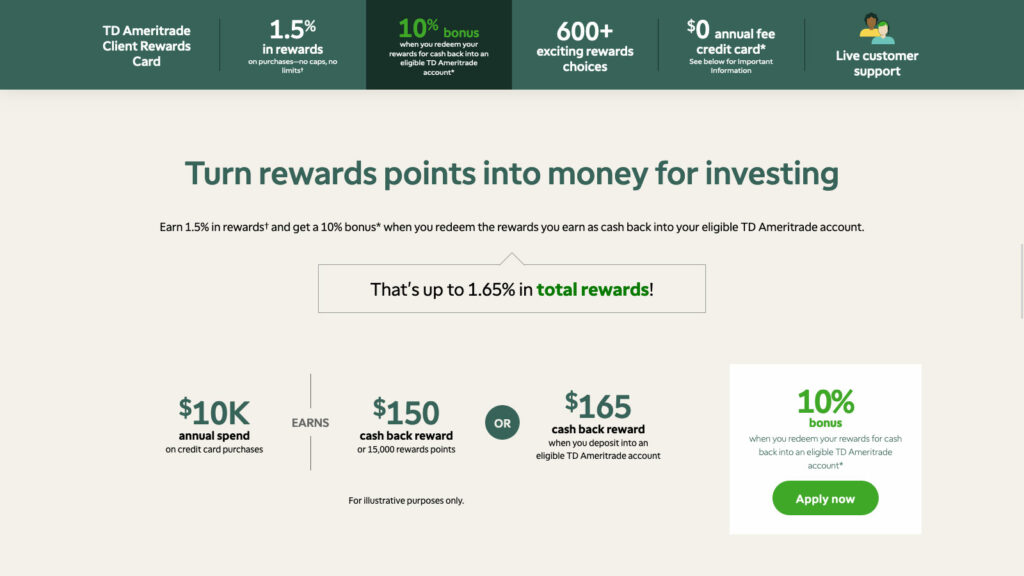The height and width of the screenshot is (576, 1024).
Task: Click the $10K annual spend figure
Action: point(214,412)
